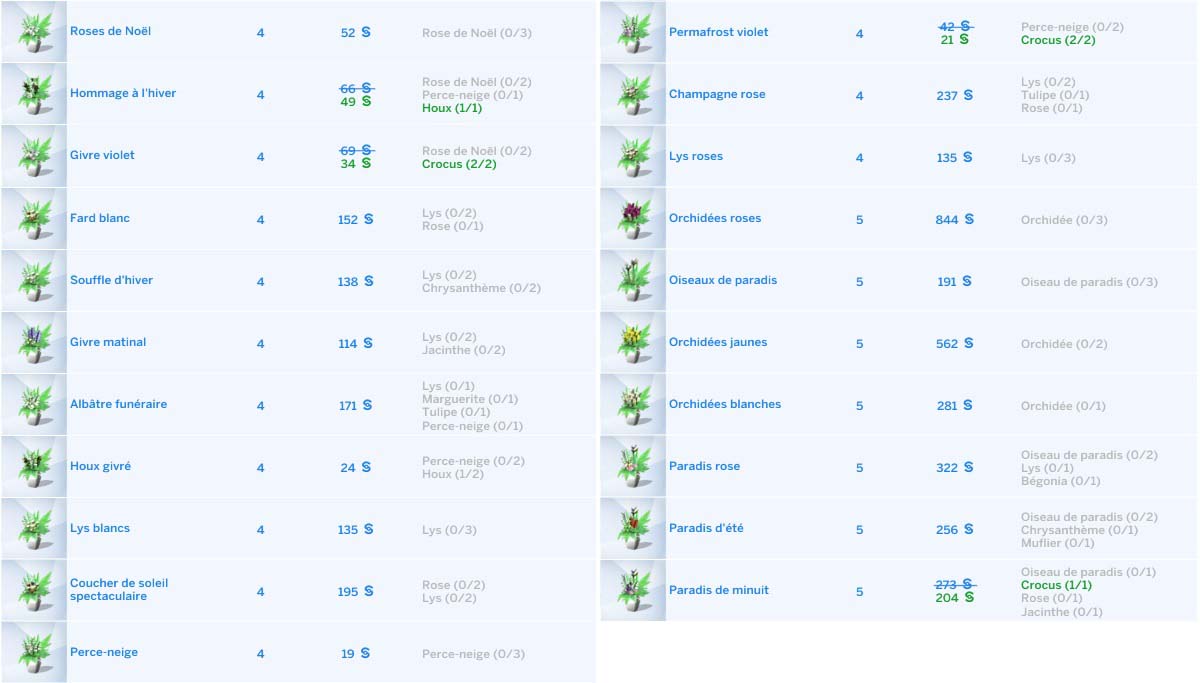Viewport: 1200px width, 683px height.
Task: Click the Paradis d'été bouquet icon
Action: [x=633, y=529]
